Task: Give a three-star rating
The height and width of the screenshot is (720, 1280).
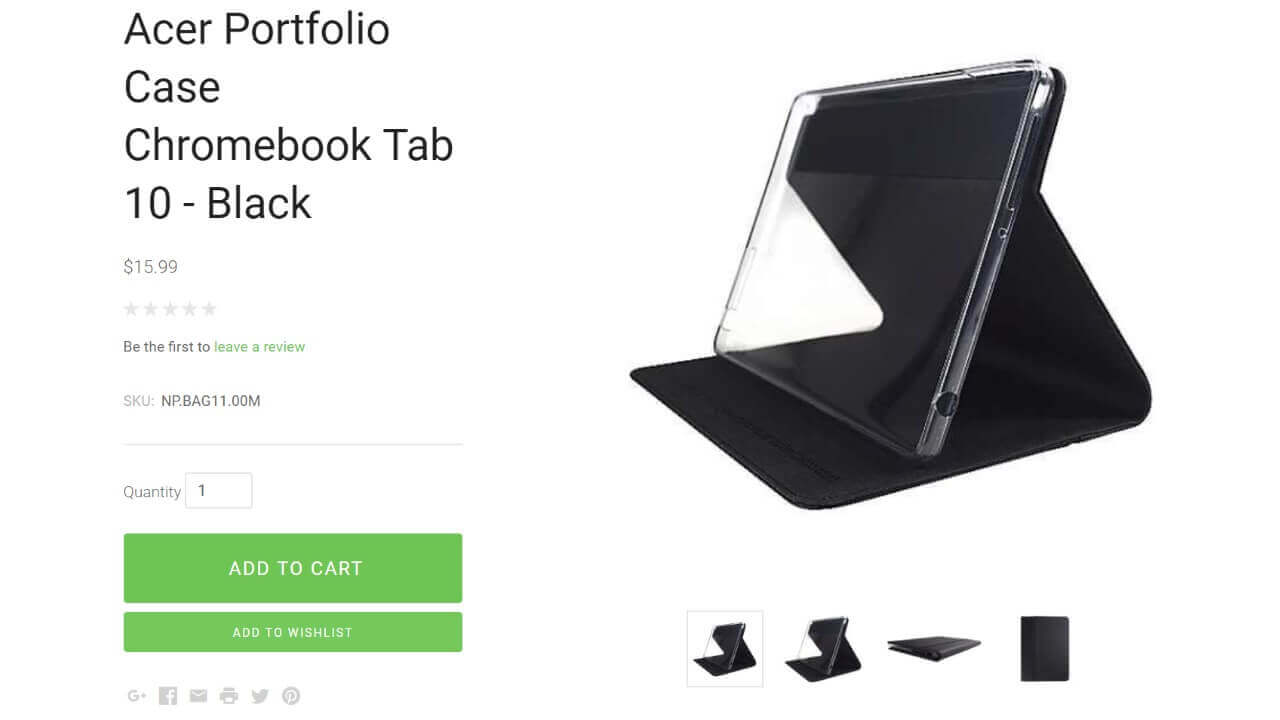Action: 170,309
